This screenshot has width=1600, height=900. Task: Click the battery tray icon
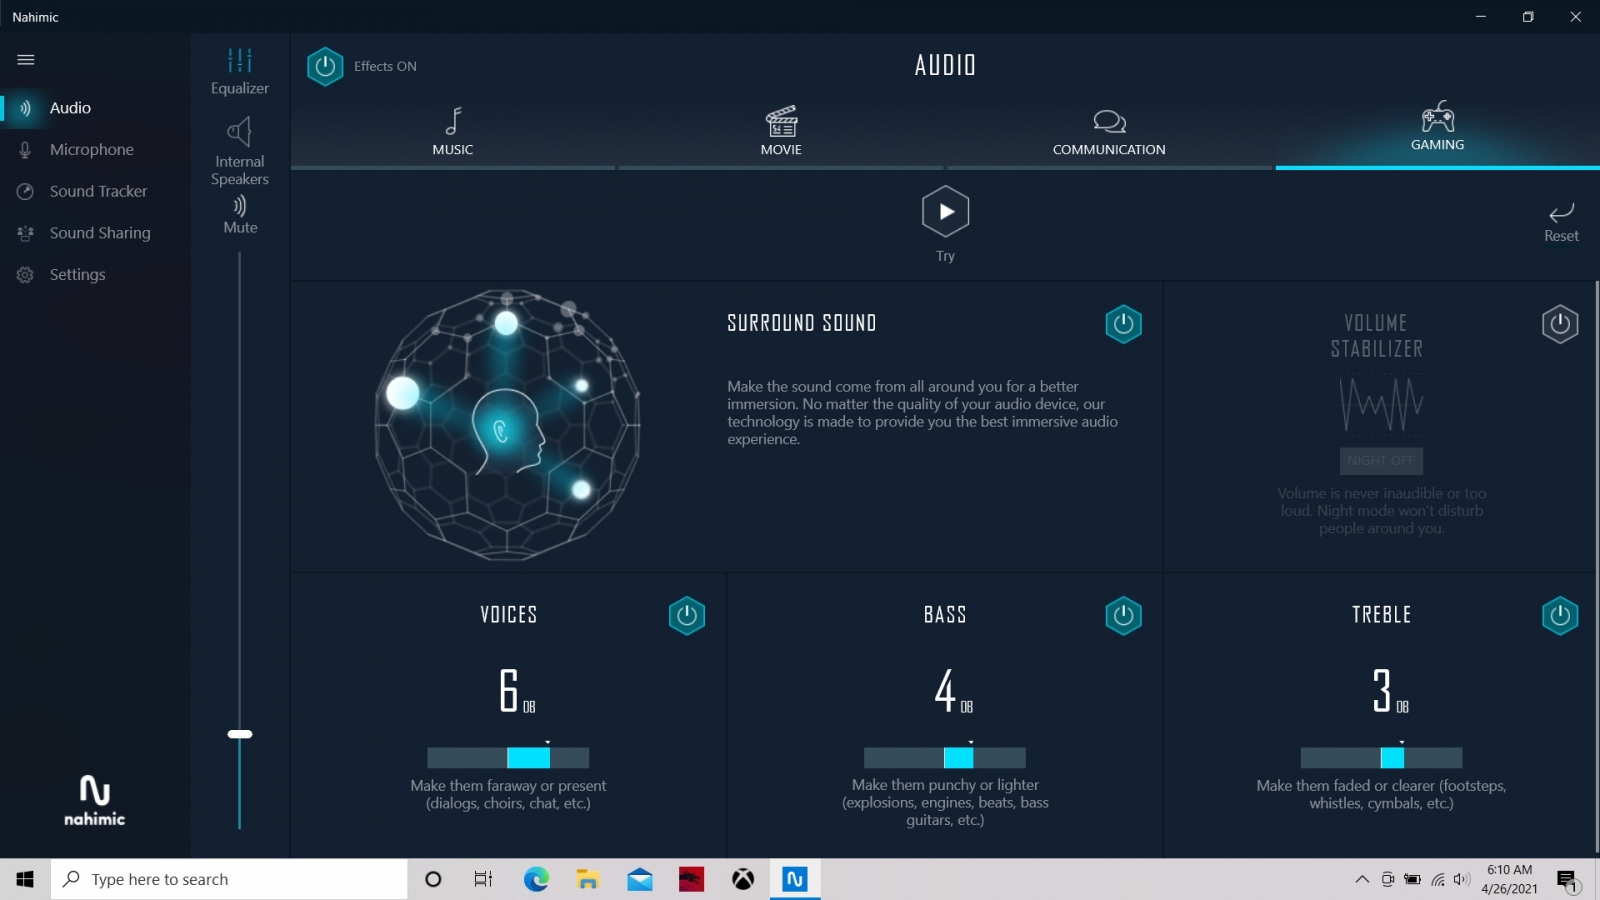coord(1412,879)
